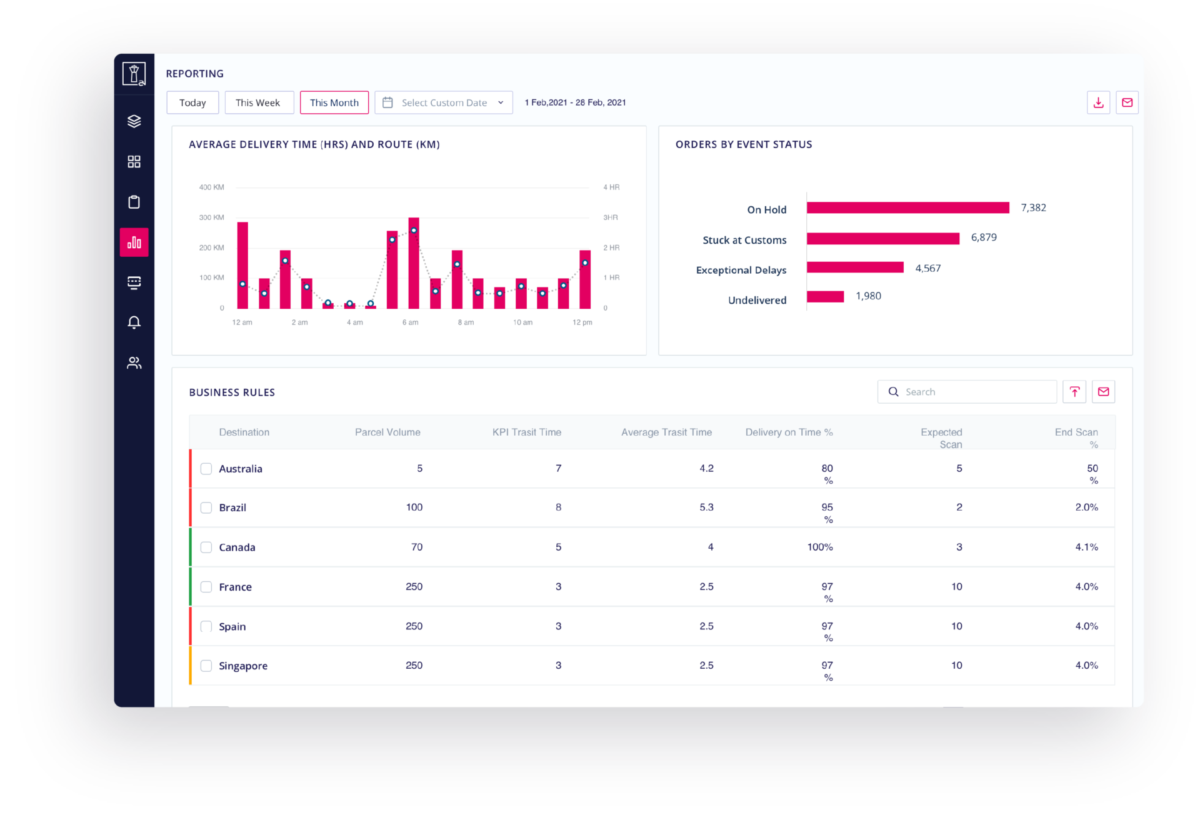Switch to the Today time filter
Image resolution: width=1200 pixels, height=825 pixels.
point(192,102)
